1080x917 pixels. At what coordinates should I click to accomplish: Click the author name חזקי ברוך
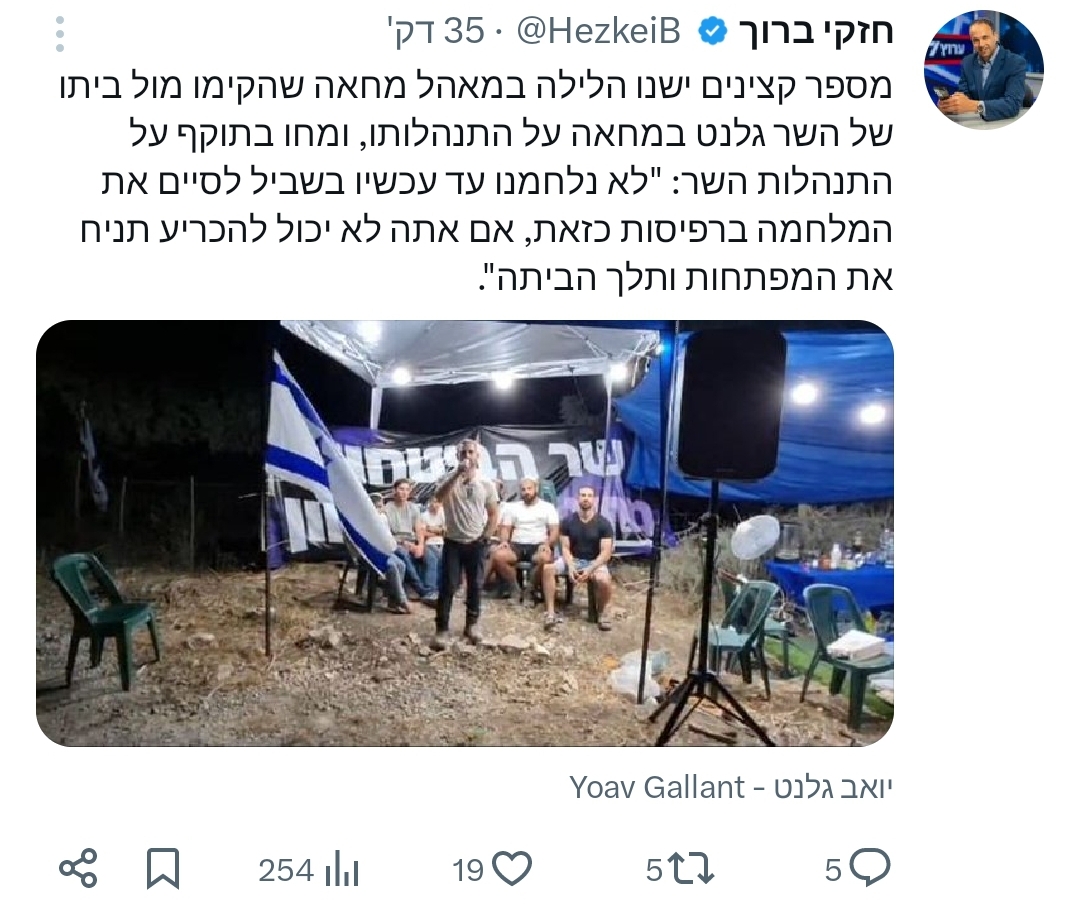point(816,32)
